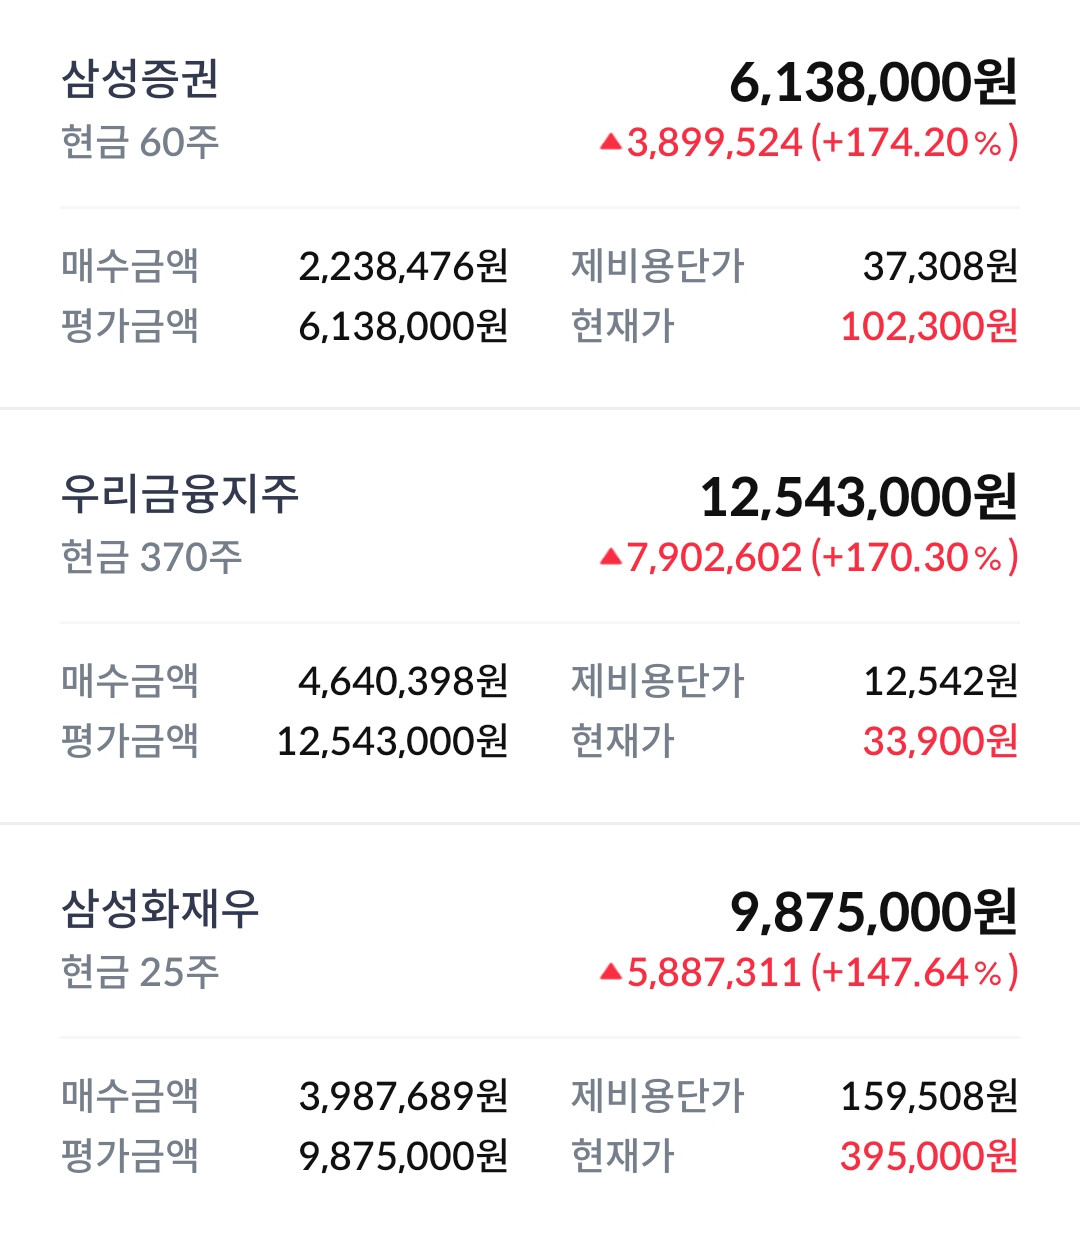Open the 우리금융지주 stock entry
Image resolution: width=1080 pixels, height=1233 pixels.
click(x=180, y=494)
